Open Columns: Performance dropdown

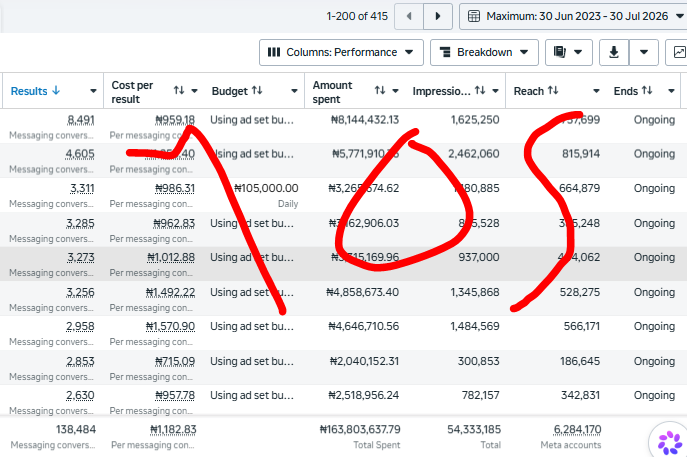tap(341, 52)
